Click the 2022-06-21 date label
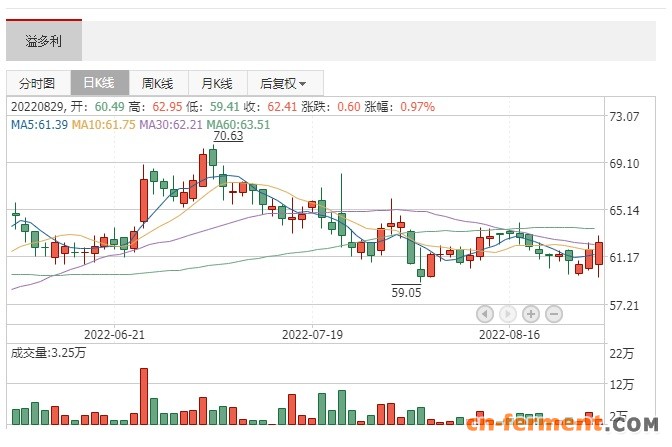The width and height of the screenshot is (672, 447). (x=114, y=335)
